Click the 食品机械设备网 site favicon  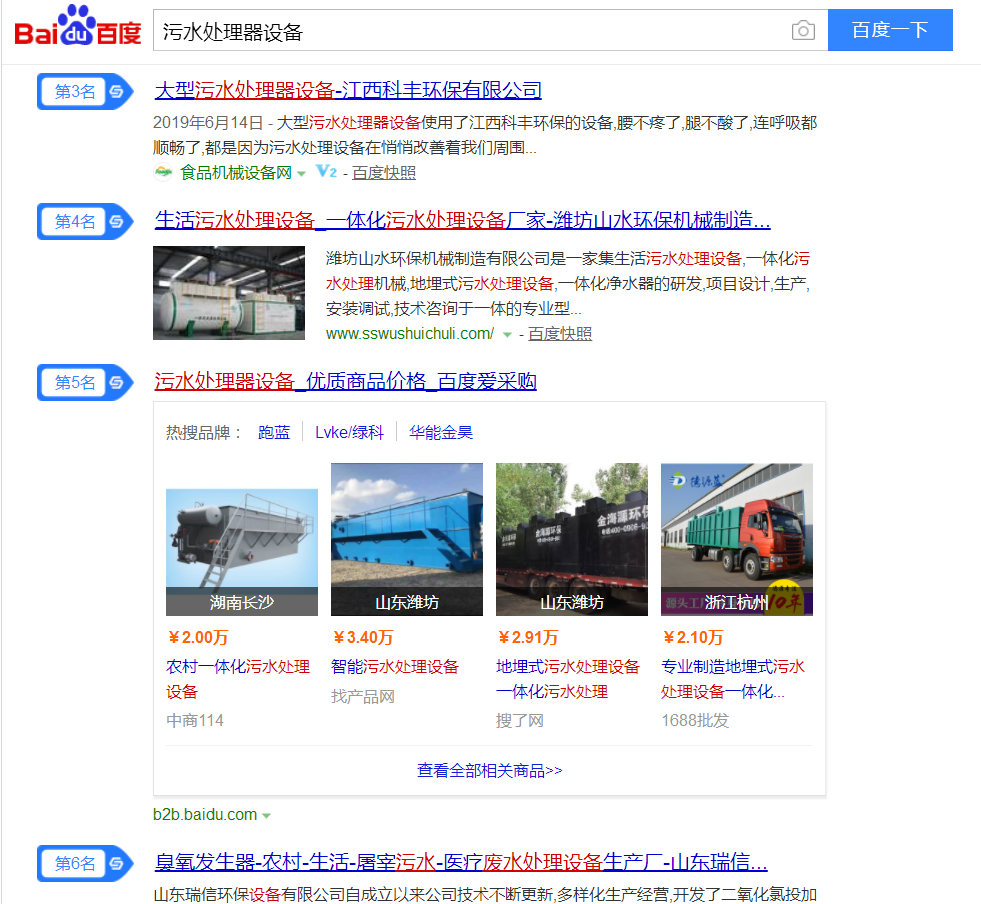tap(163, 172)
